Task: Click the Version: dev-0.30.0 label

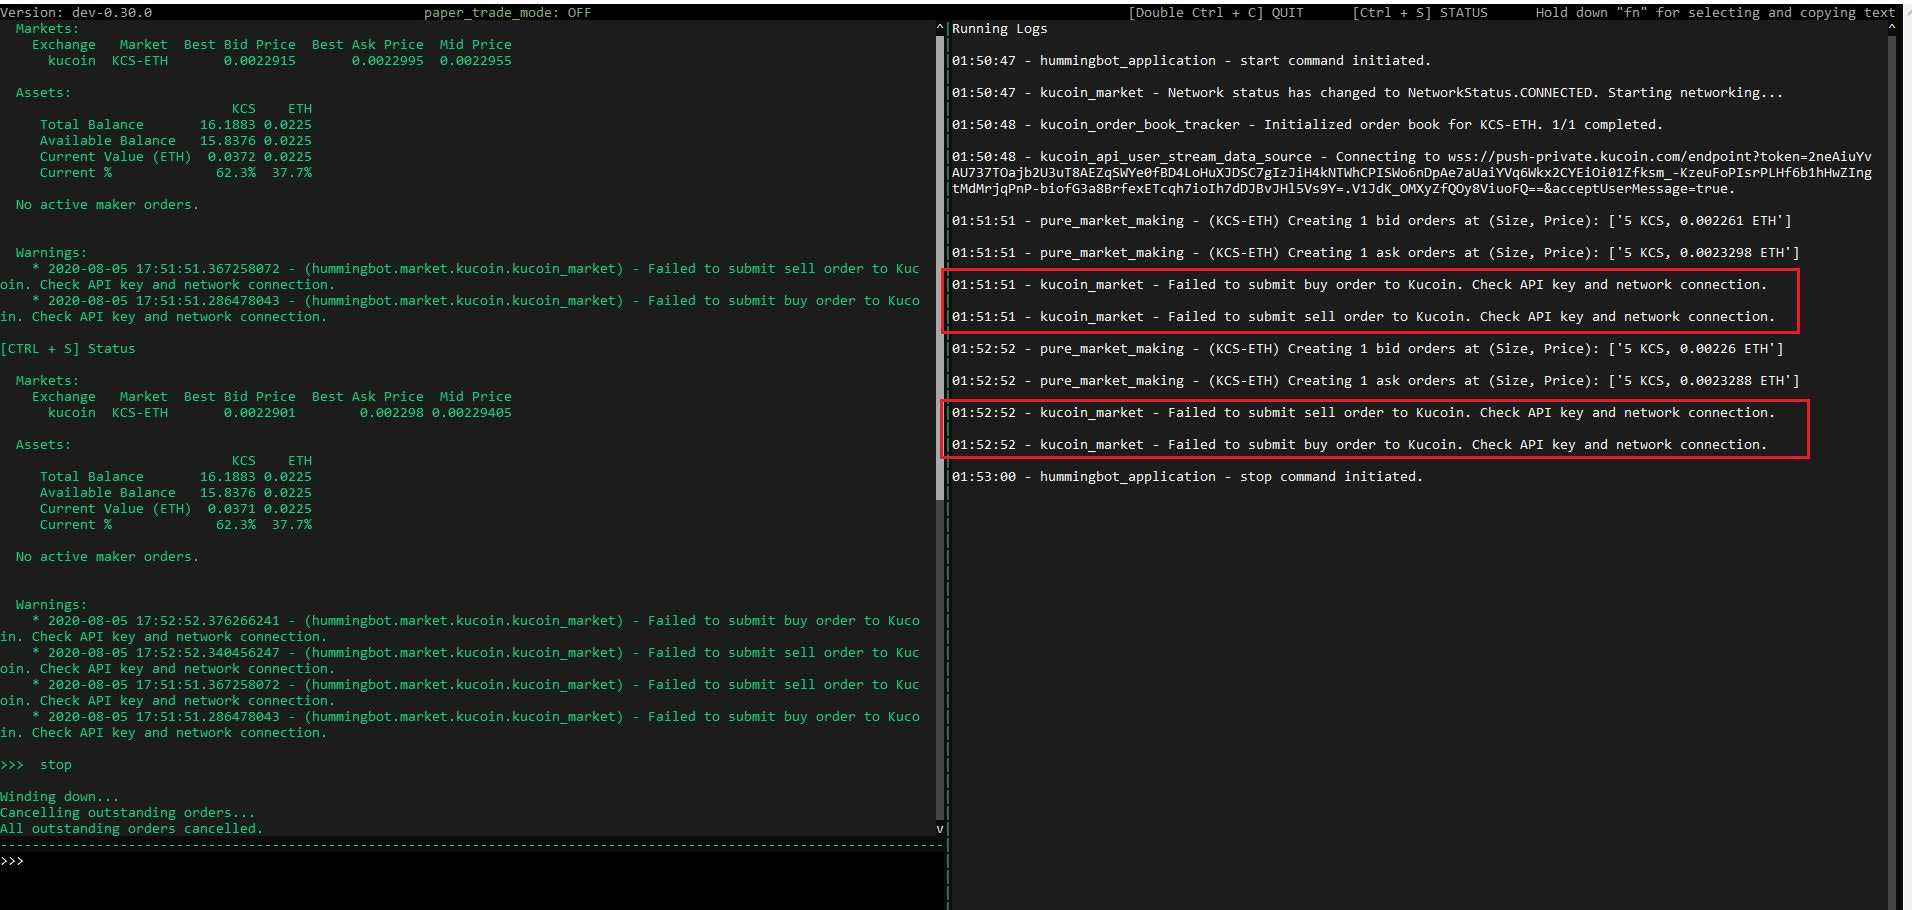Action: (x=76, y=13)
